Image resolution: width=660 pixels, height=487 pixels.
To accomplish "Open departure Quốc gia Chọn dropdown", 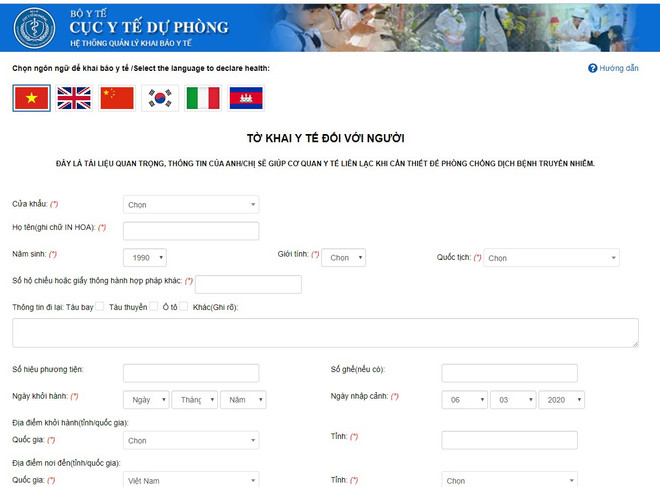I will [191, 440].
